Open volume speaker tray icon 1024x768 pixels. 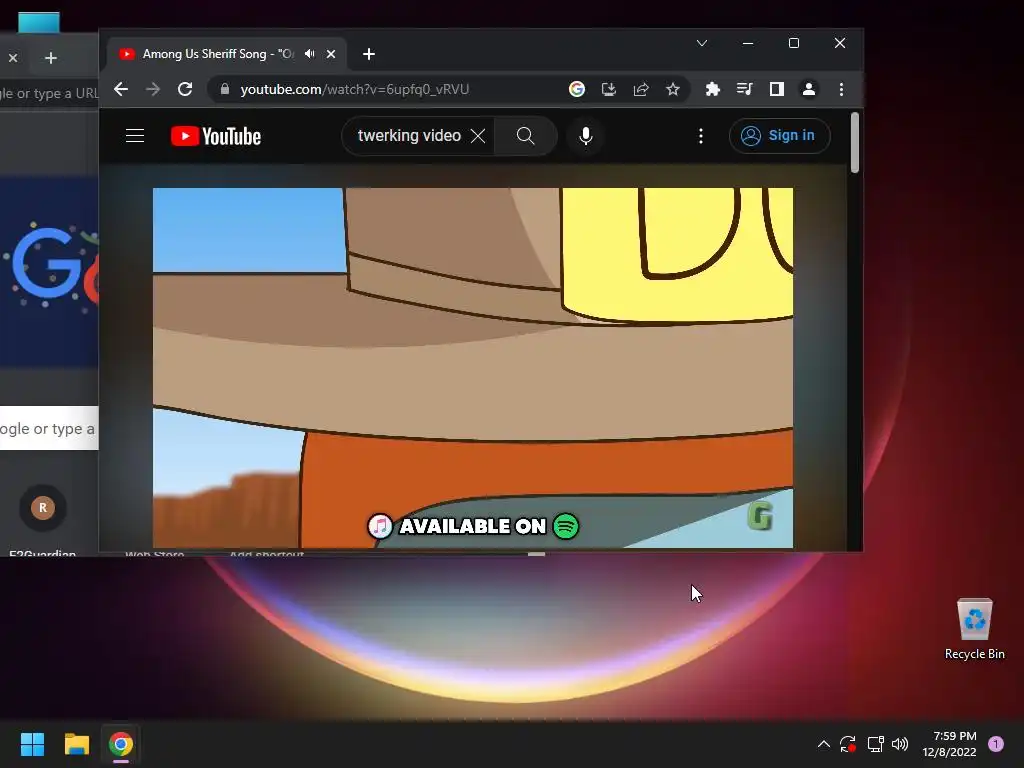click(x=900, y=744)
